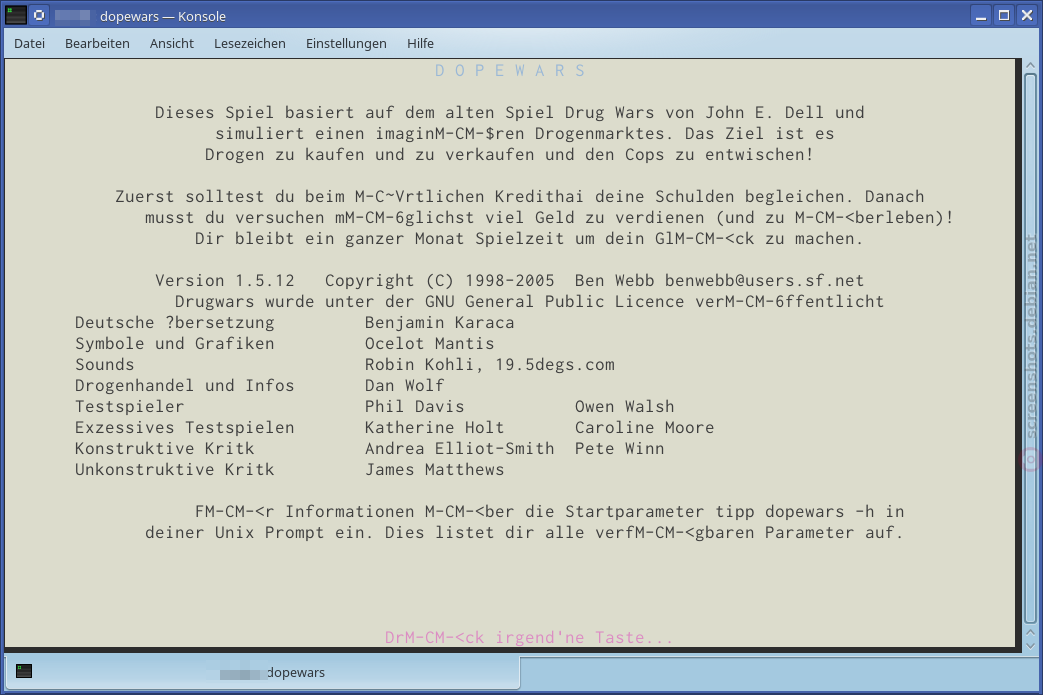This screenshot has height=695, width=1043.
Task: Click the 'Unkonstruktive Kritk' label
Action: pyautogui.click(x=174, y=470)
